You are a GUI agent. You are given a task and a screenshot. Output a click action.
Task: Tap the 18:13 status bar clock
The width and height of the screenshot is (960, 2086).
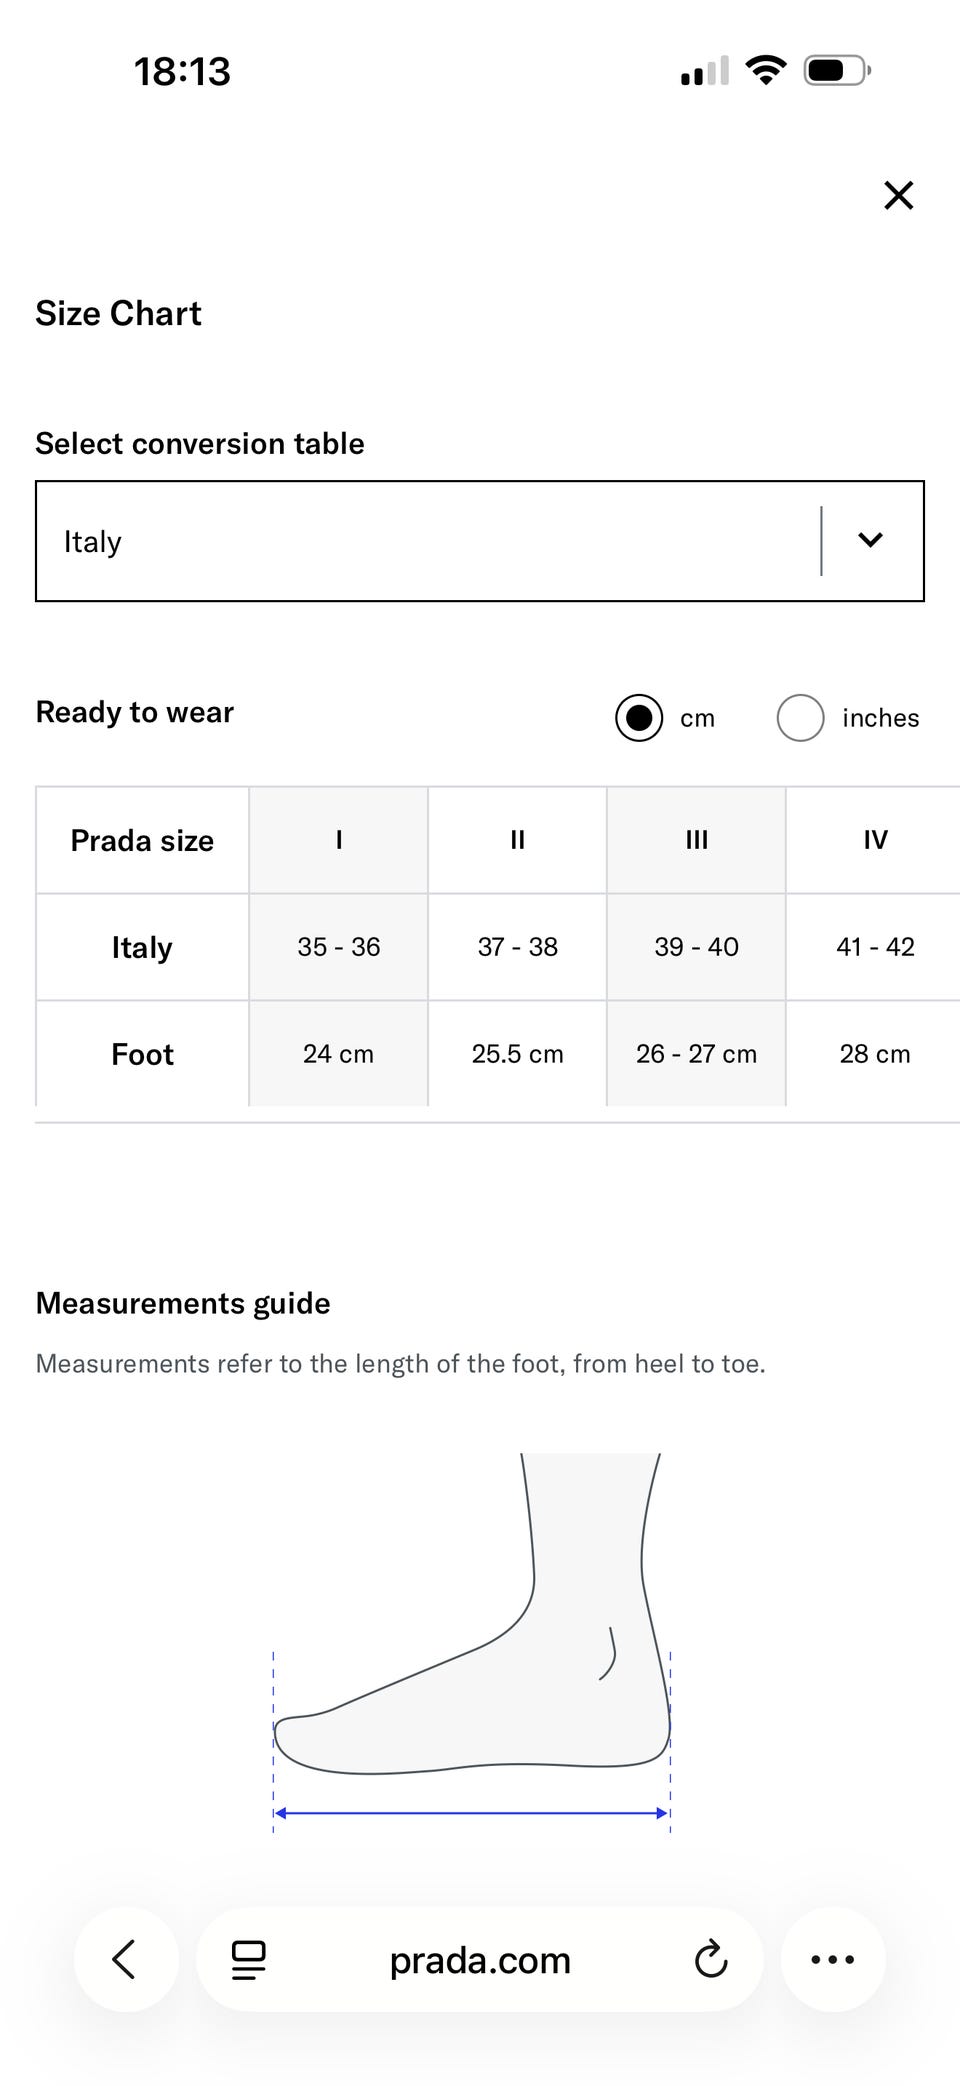(182, 72)
